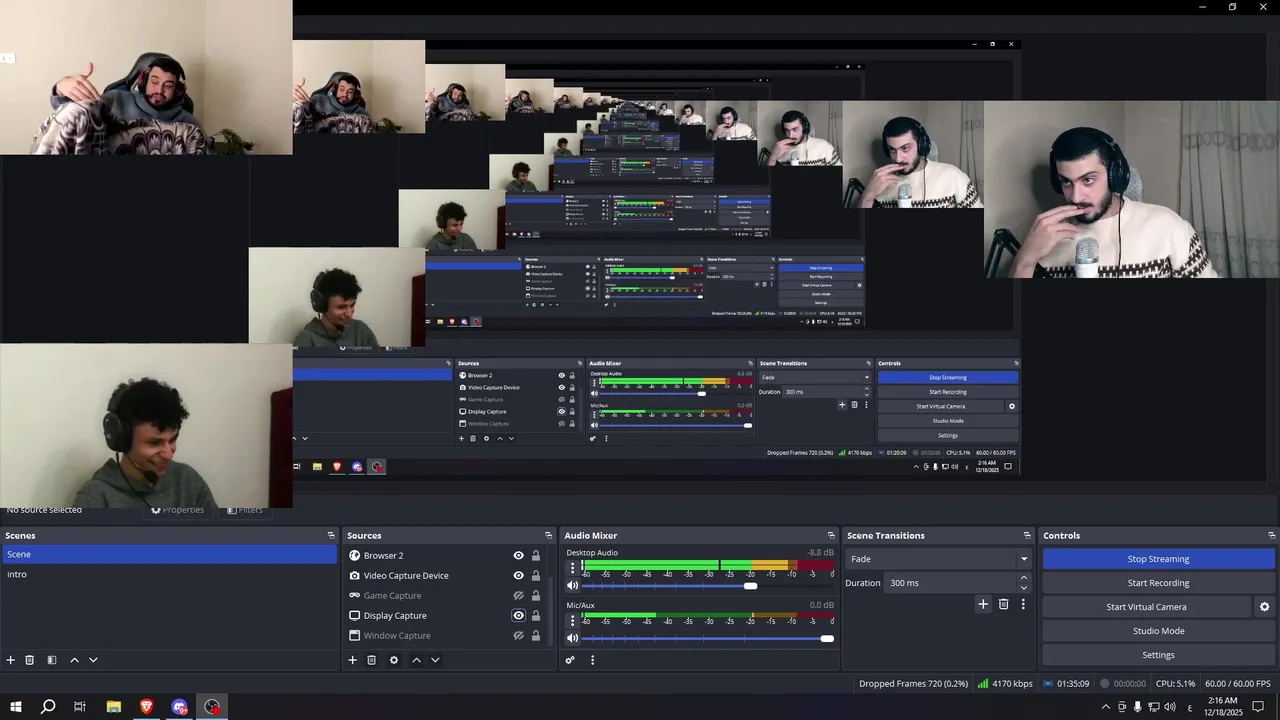Open scene filters icon in the Scenes toolbar
The width and height of the screenshot is (1280, 720).
pyautogui.click(x=52, y=660)
